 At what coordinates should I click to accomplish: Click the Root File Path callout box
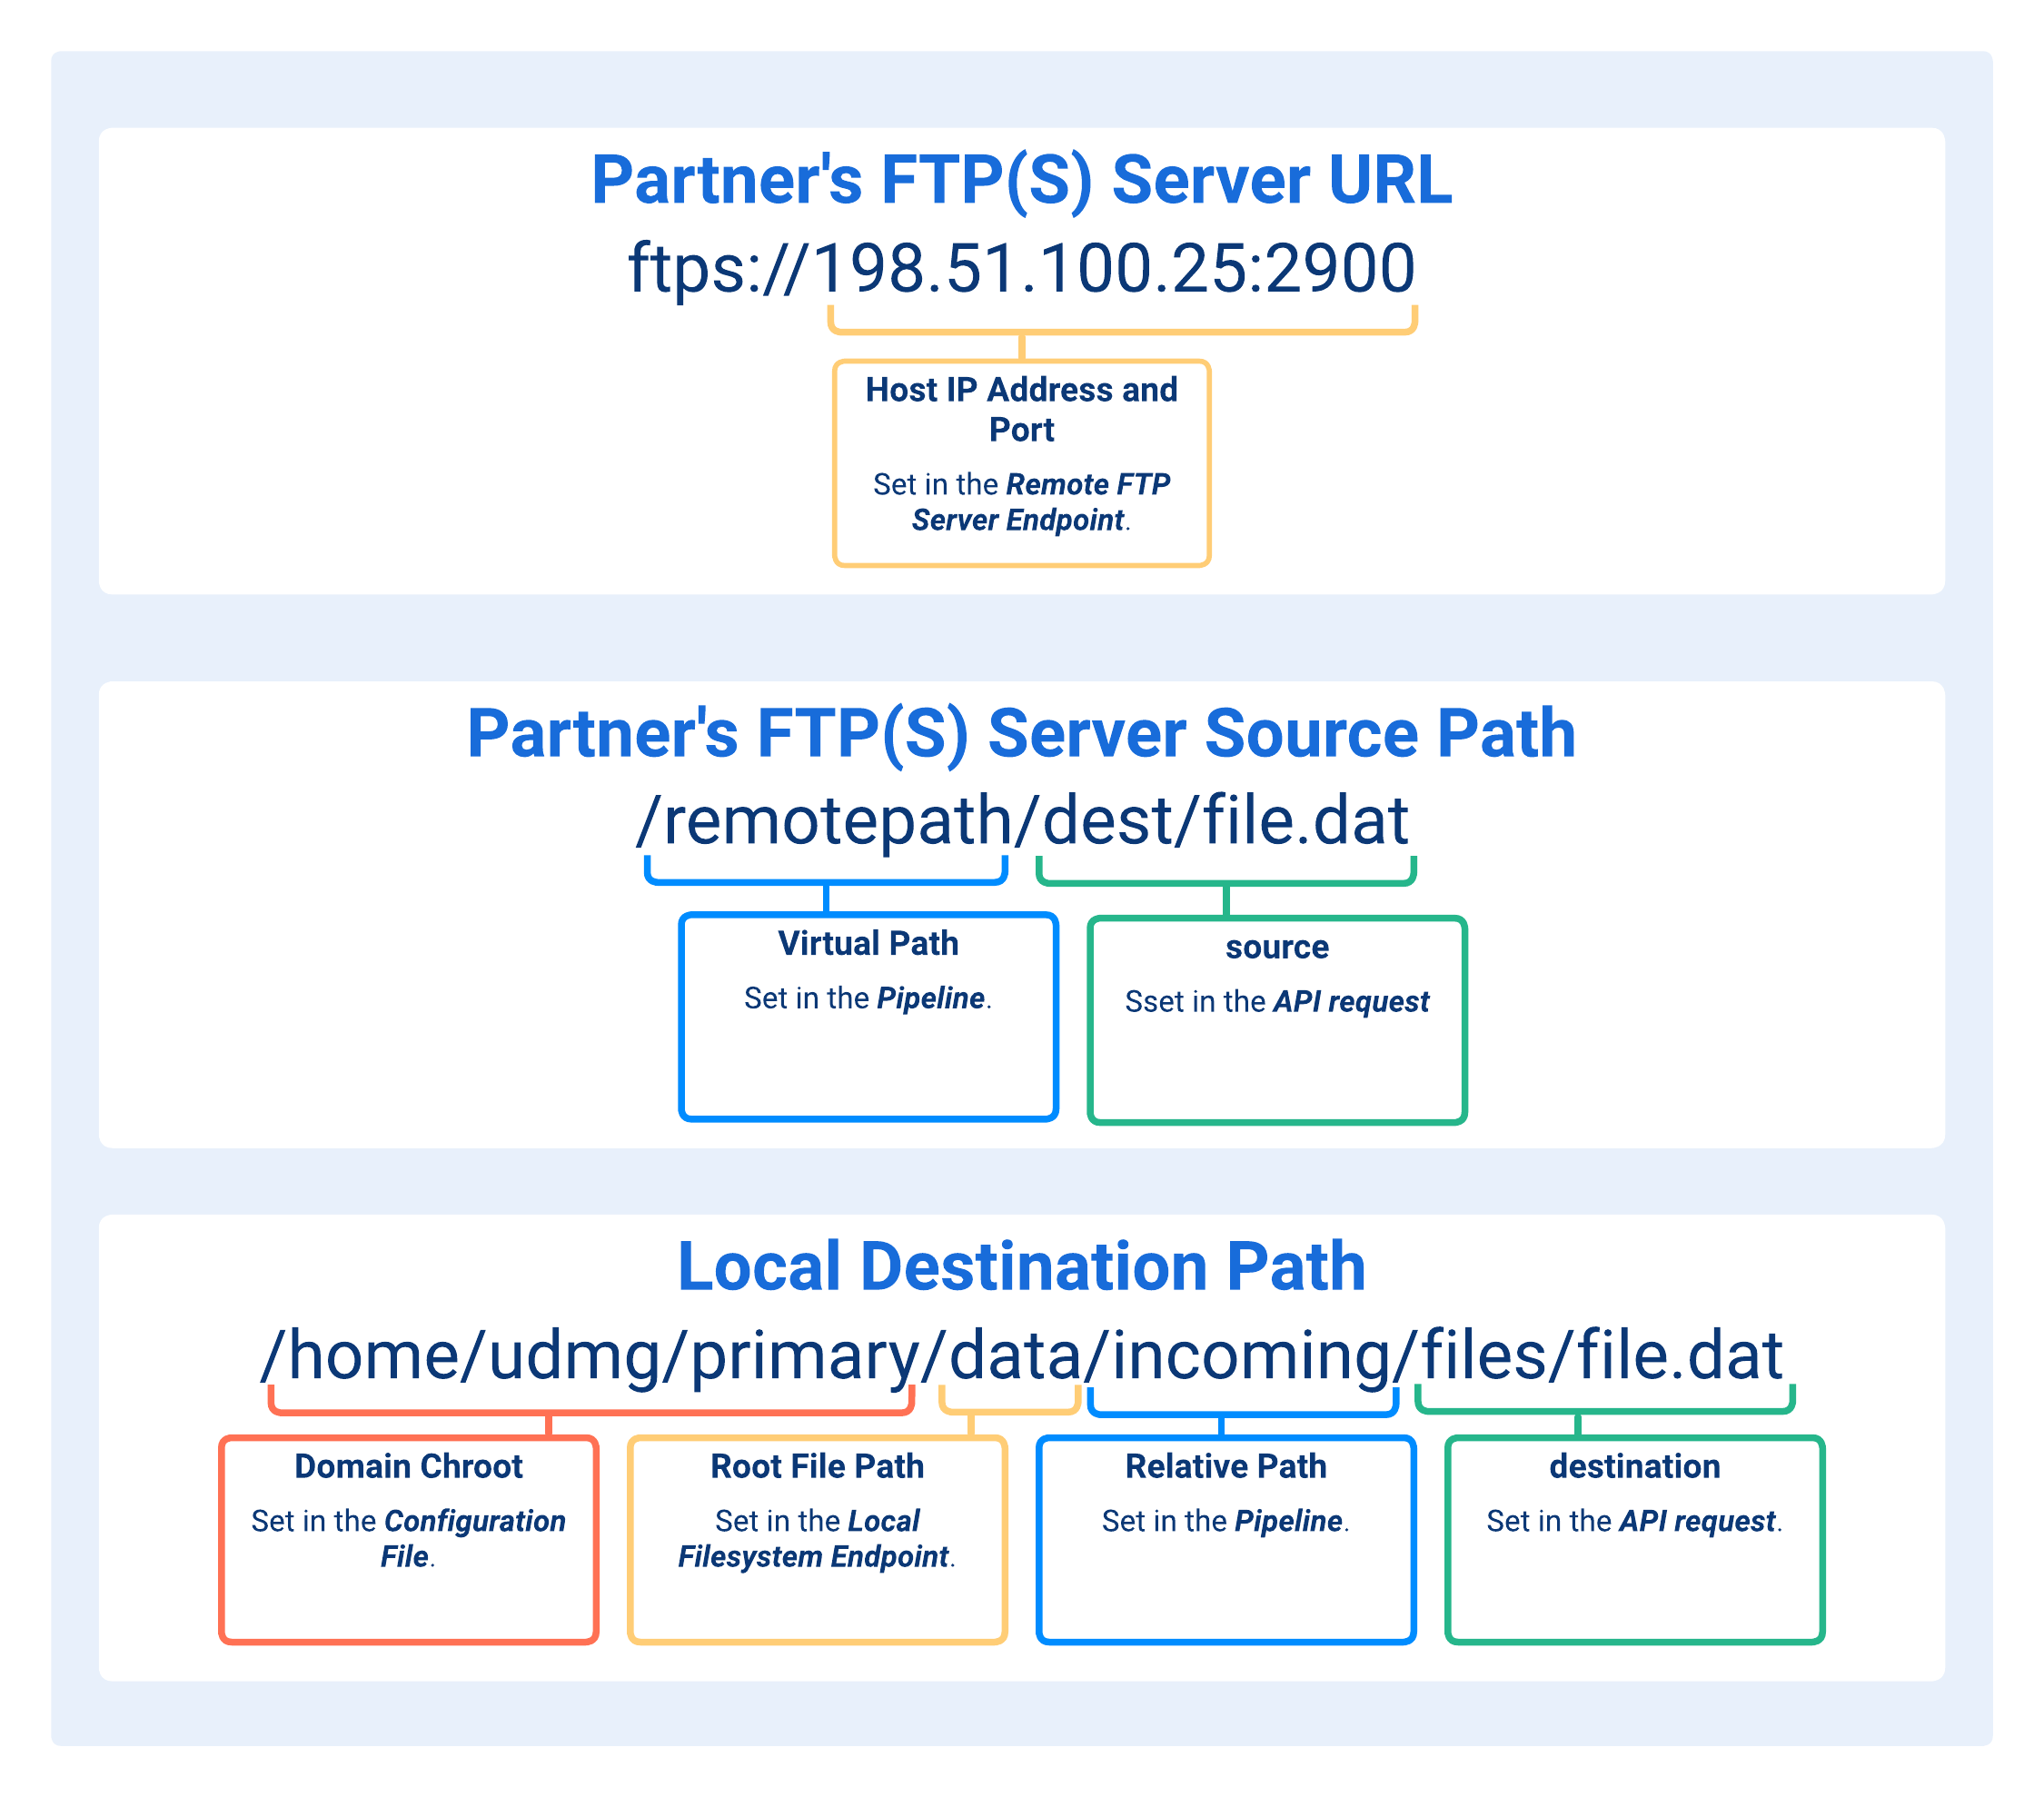[x=816, y=1540]
